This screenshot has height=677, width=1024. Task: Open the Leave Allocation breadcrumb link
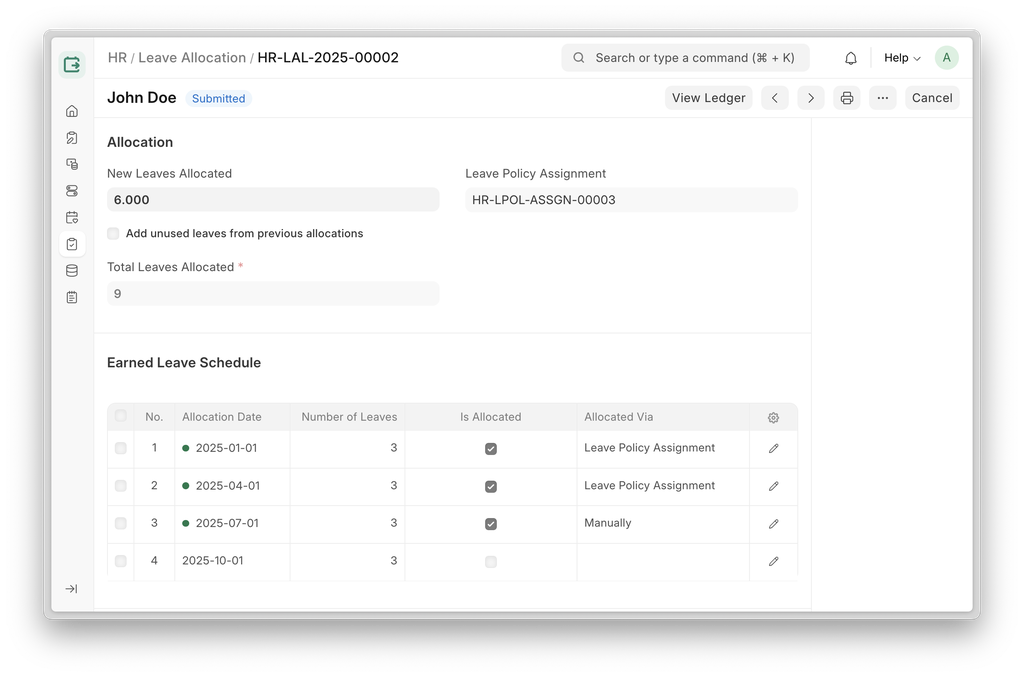[192, 58]
